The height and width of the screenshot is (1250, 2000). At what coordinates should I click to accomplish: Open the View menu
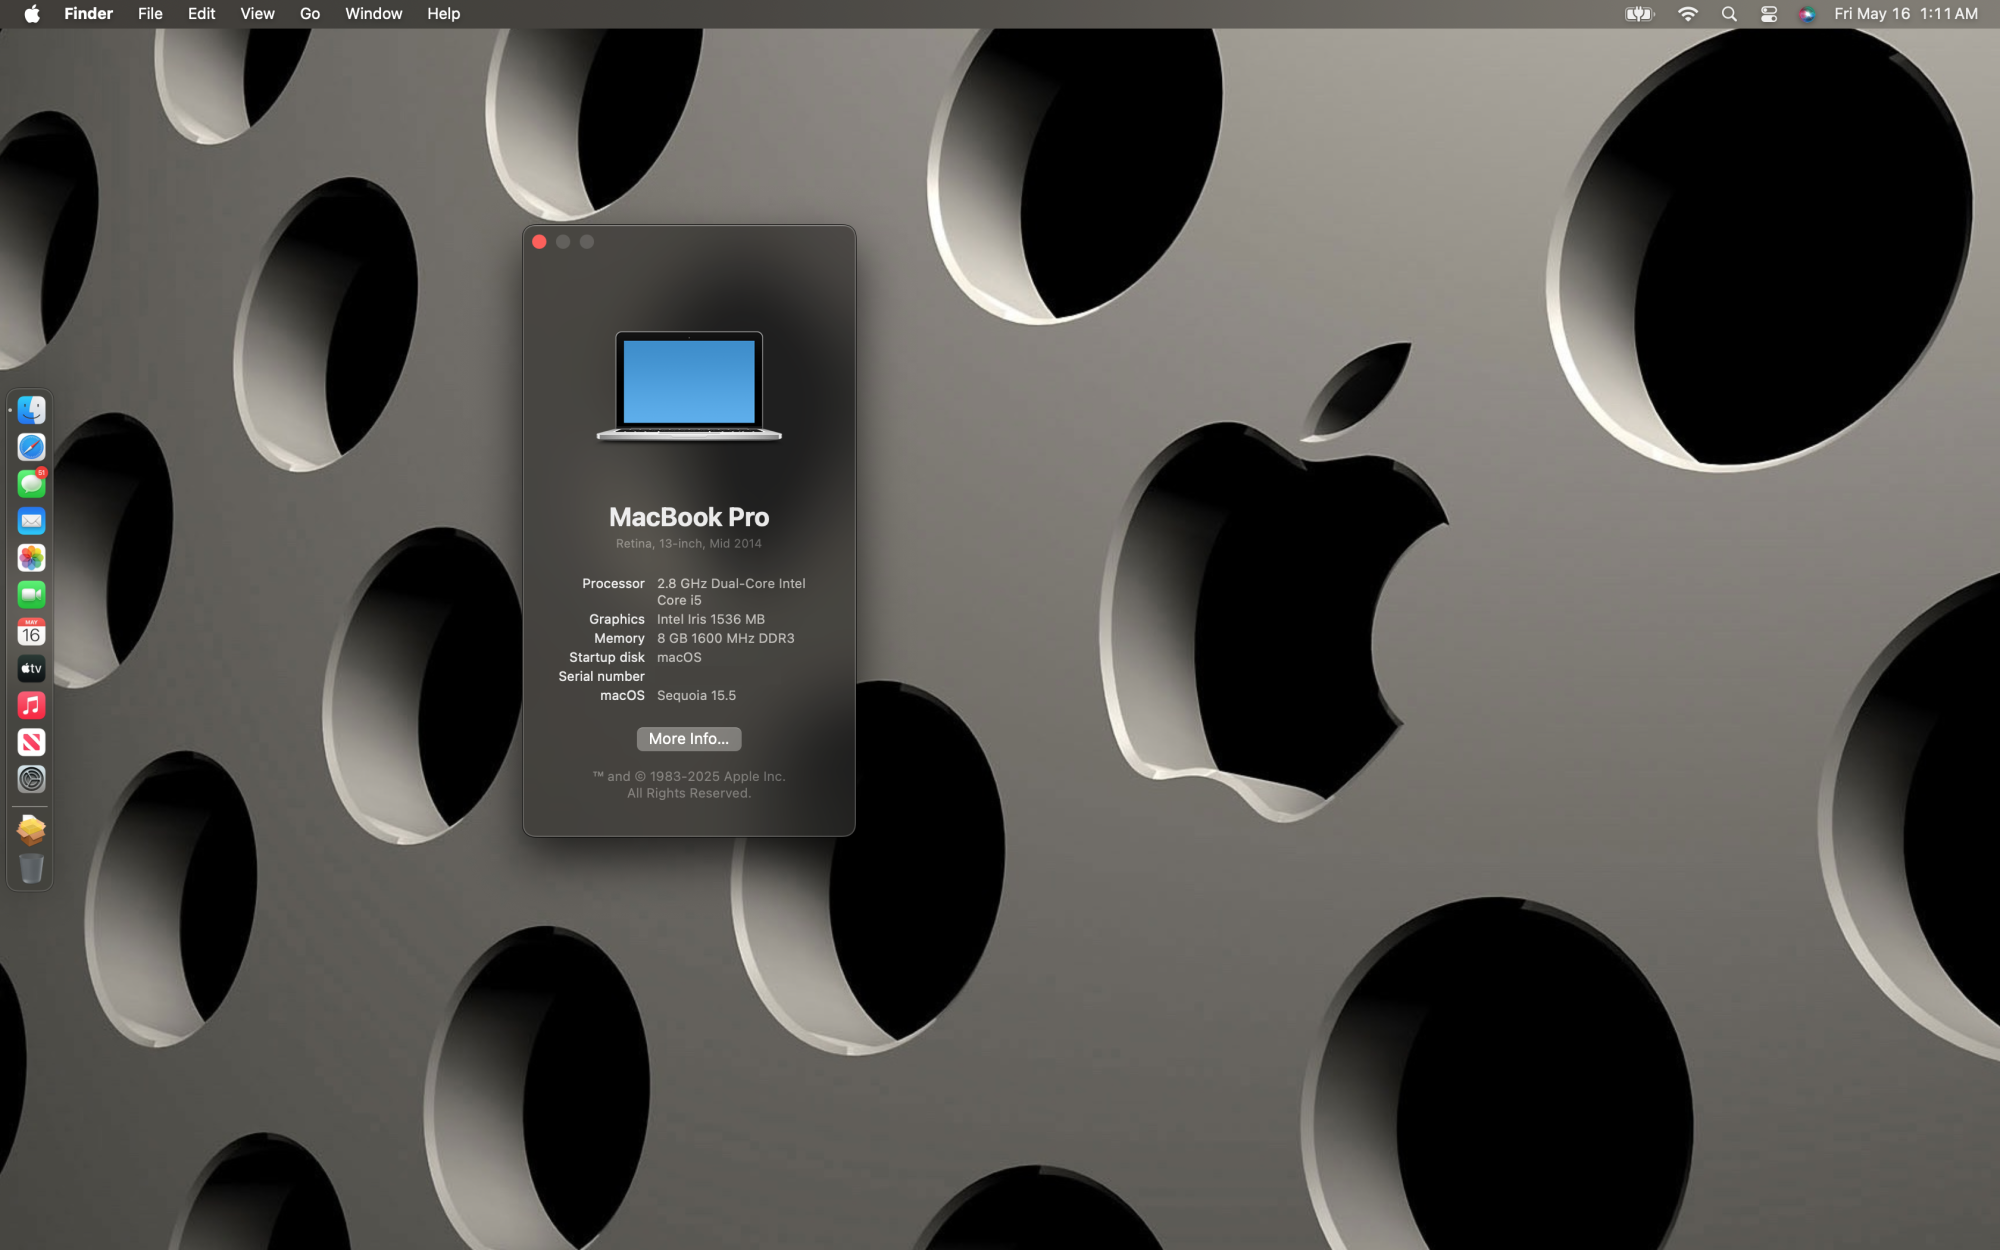pyautogui.click(x=257, y=14)
